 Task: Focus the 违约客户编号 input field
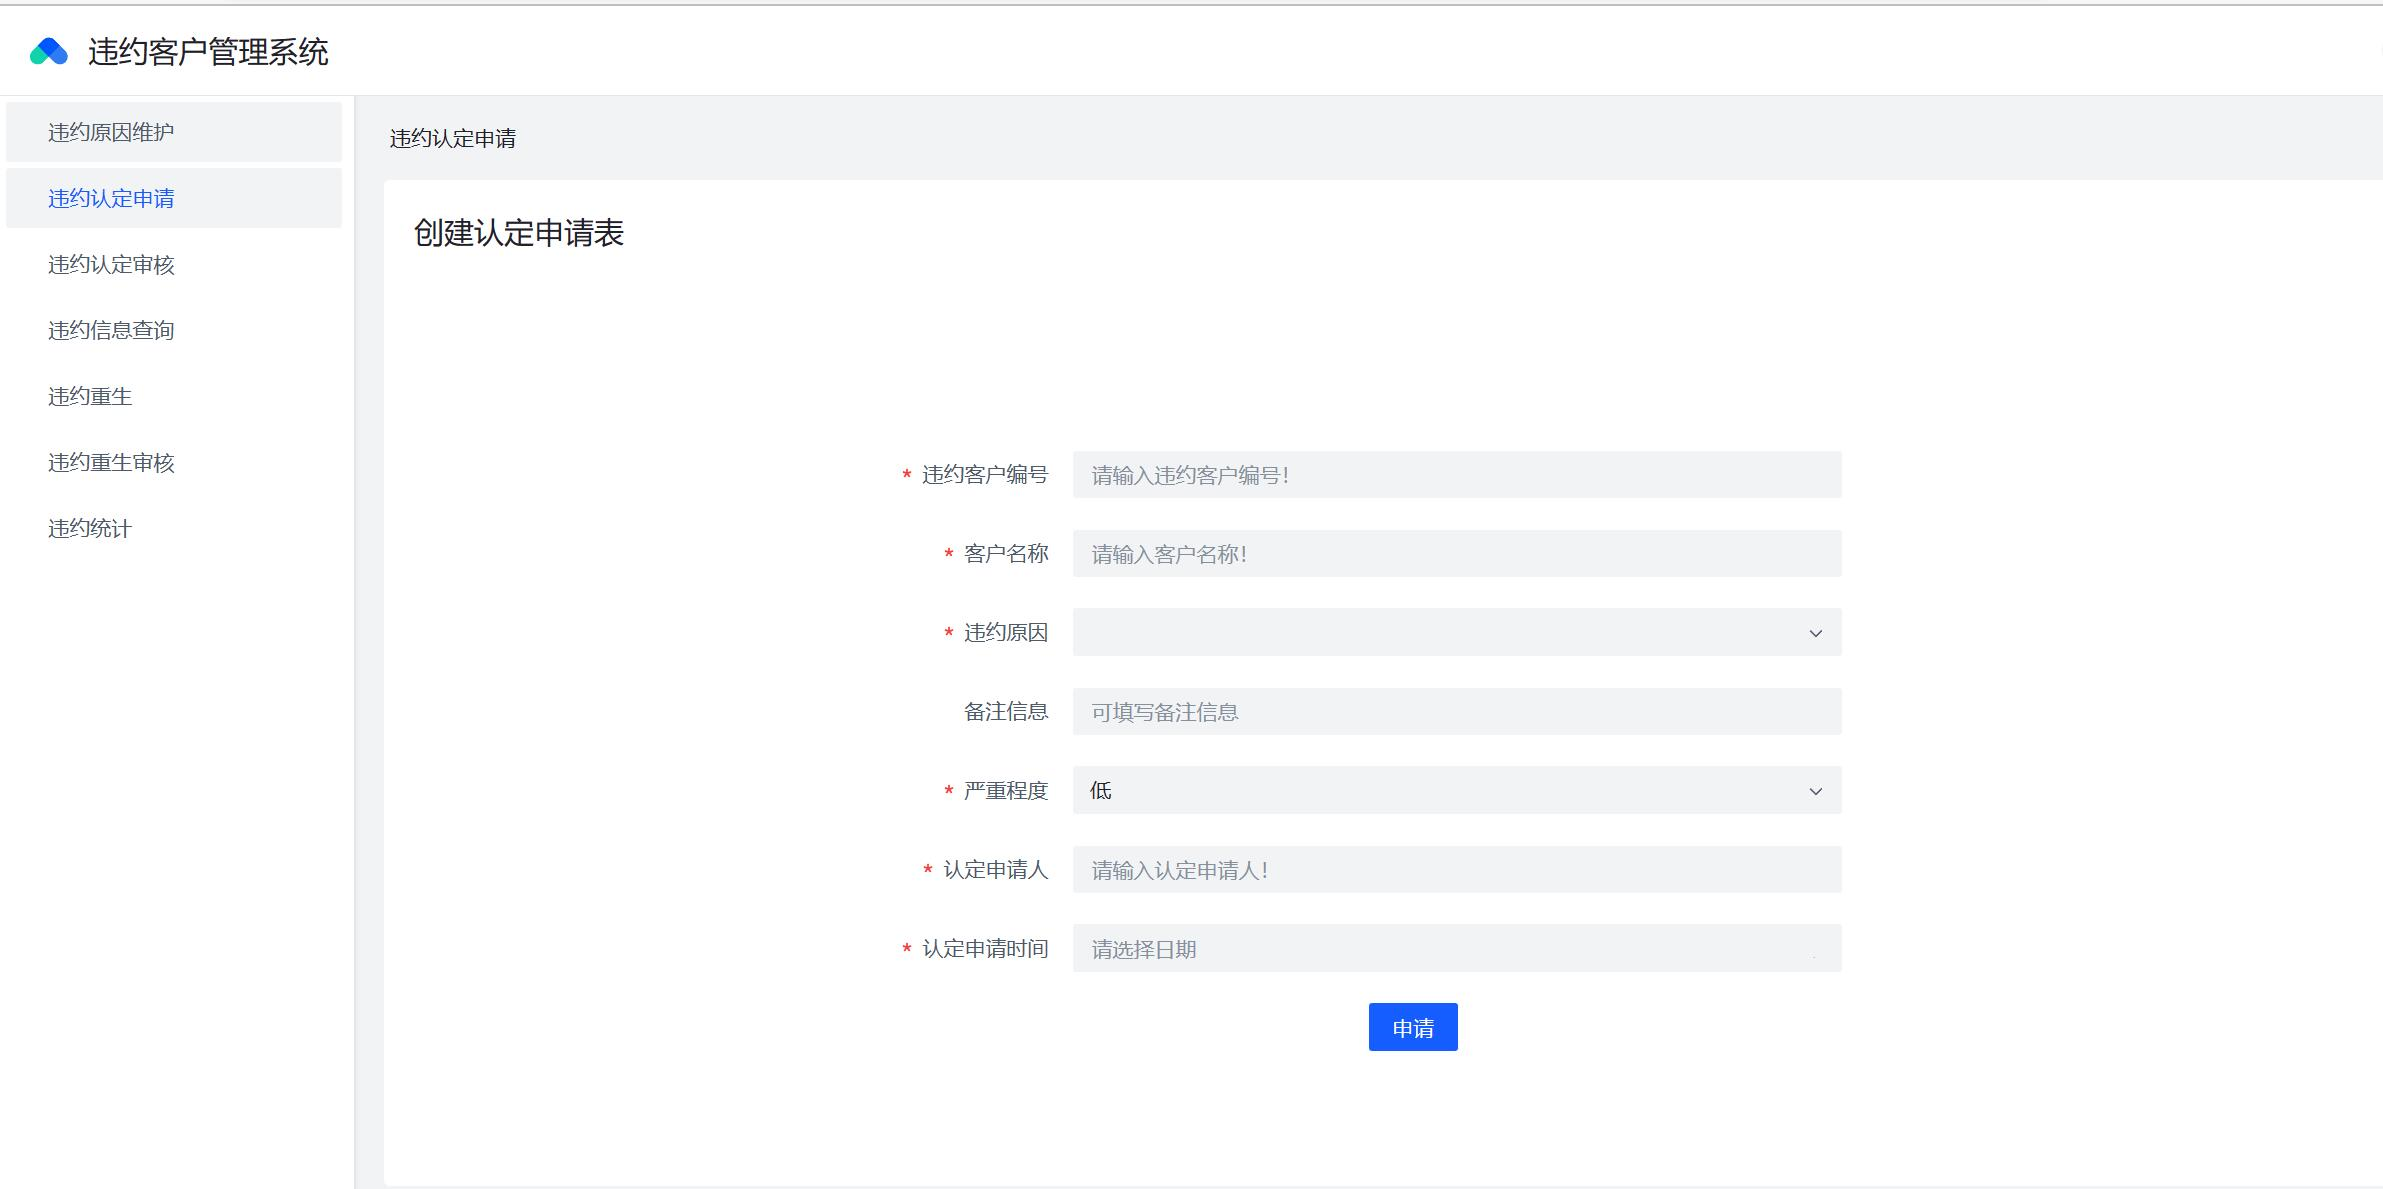(x=1456, y=474)
